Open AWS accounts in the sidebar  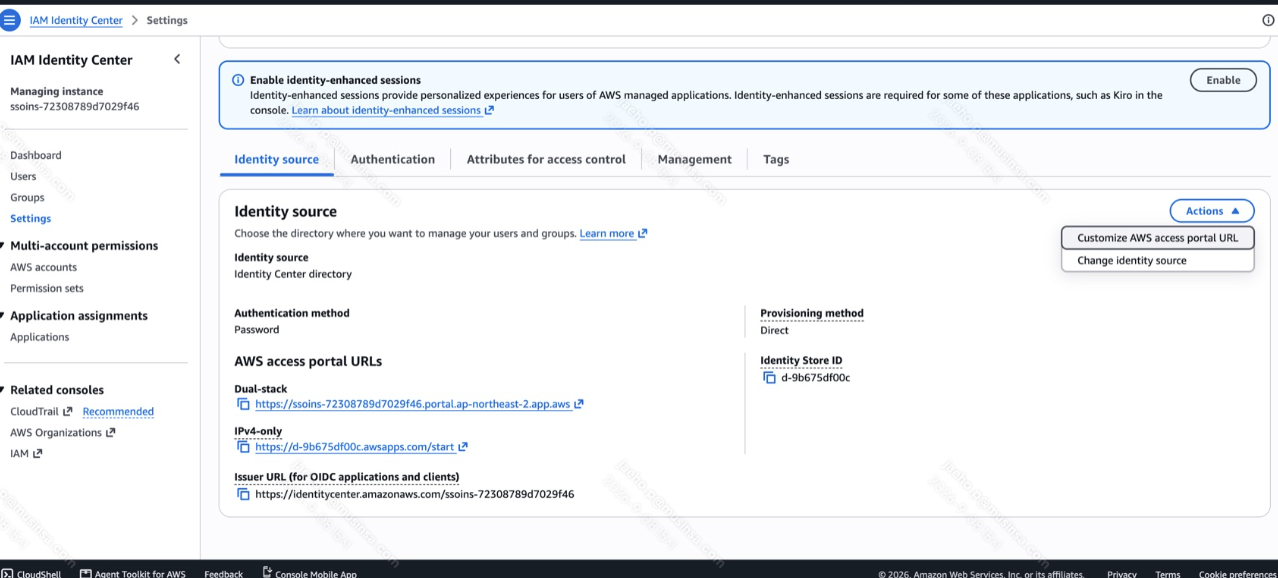coord(43,267)
